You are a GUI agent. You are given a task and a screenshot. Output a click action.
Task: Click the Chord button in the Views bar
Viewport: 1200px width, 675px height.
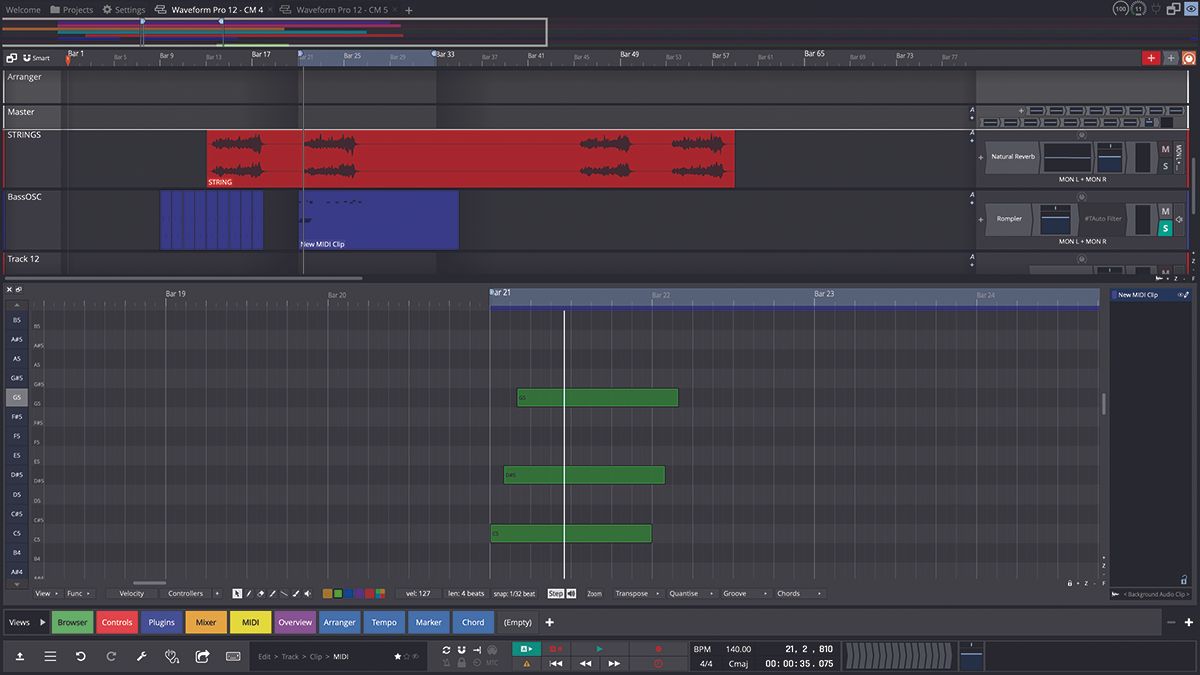point(472,622)
